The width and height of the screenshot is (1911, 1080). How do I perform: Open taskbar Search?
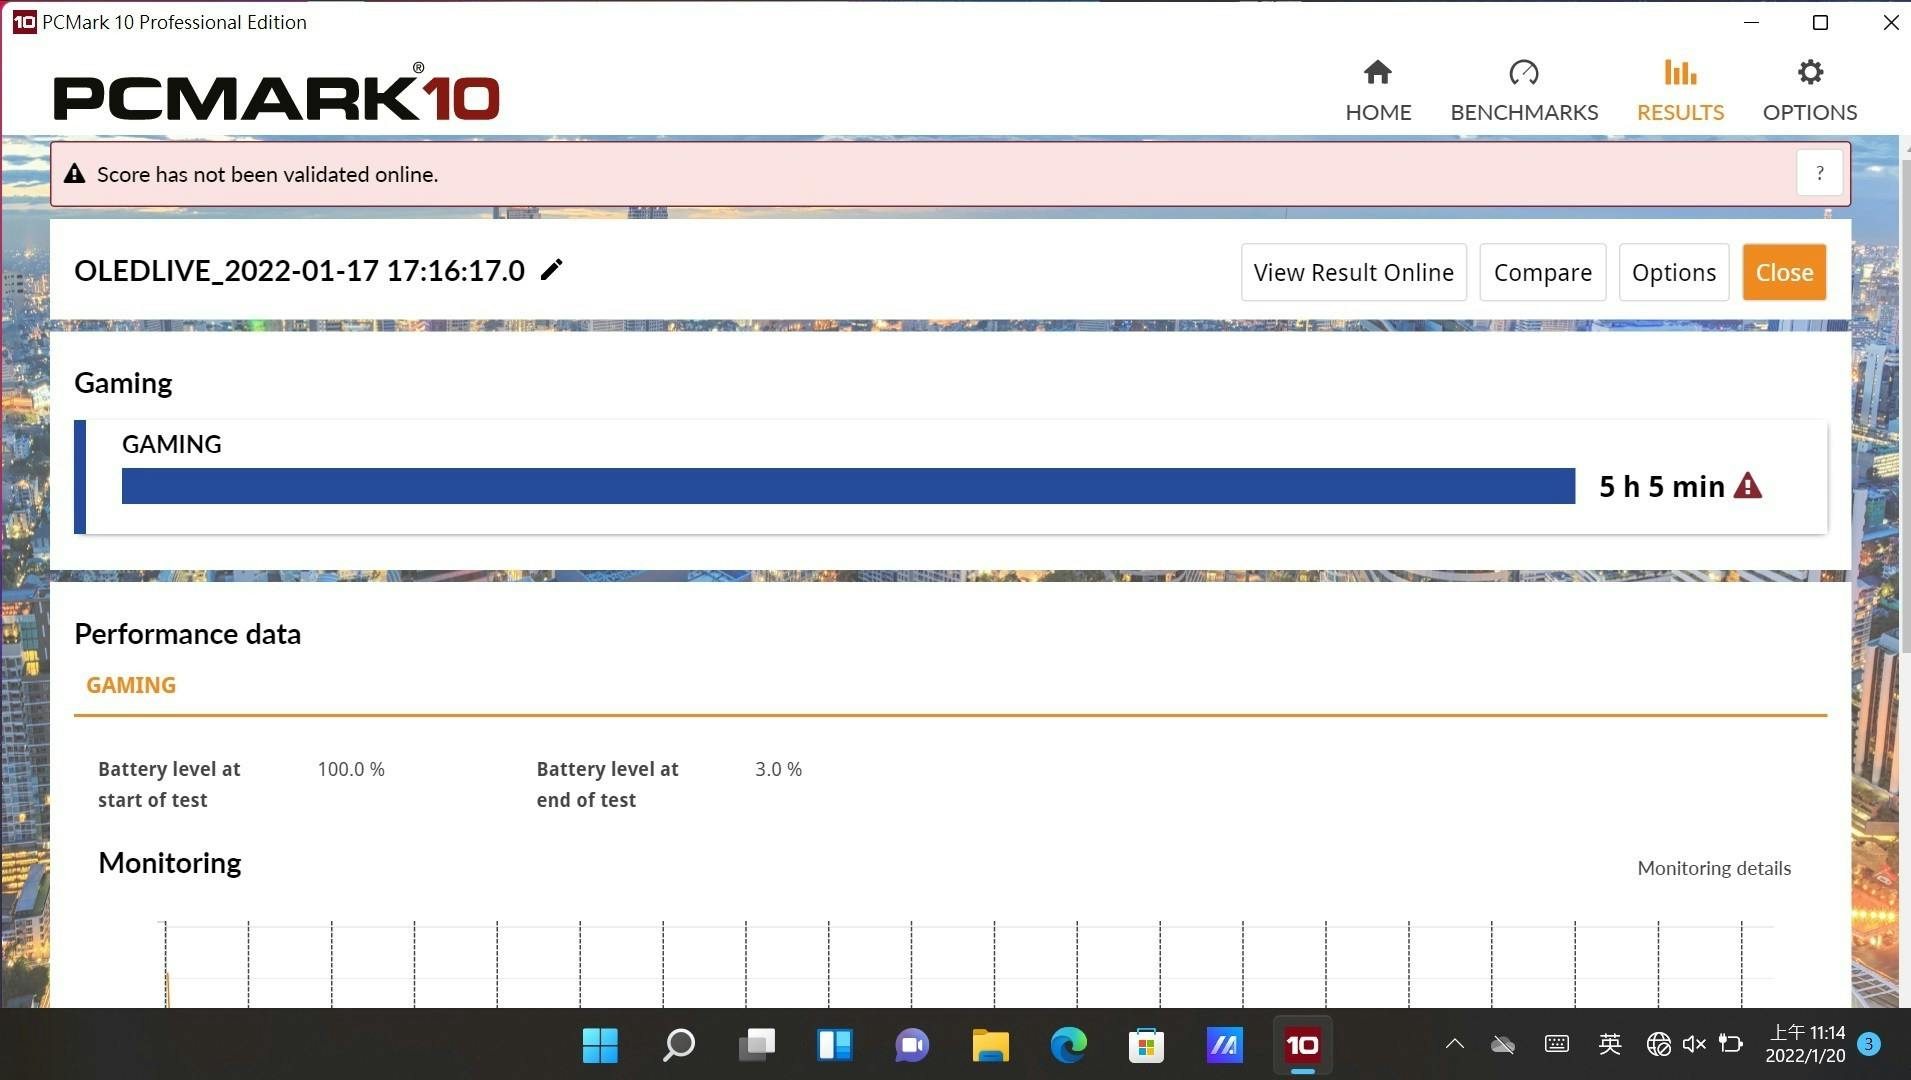pos(678,1045)
